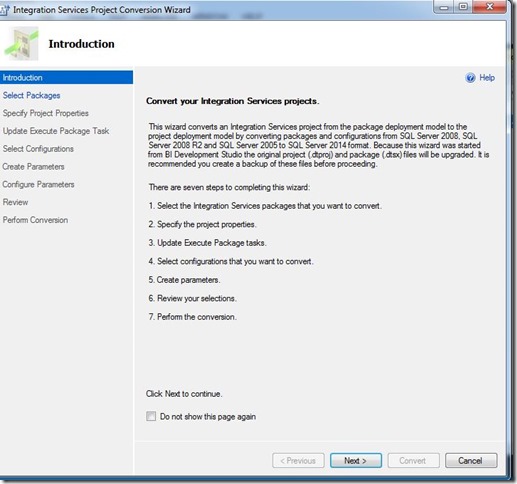Click the < Previous button
This screenshot has width=517, height=484.
click(298, 460)
